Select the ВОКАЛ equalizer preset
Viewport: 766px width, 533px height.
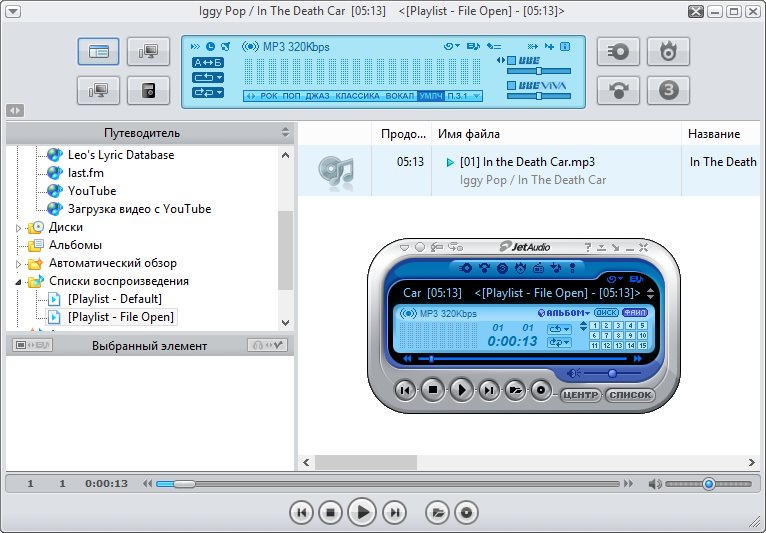tap(400, 96)
